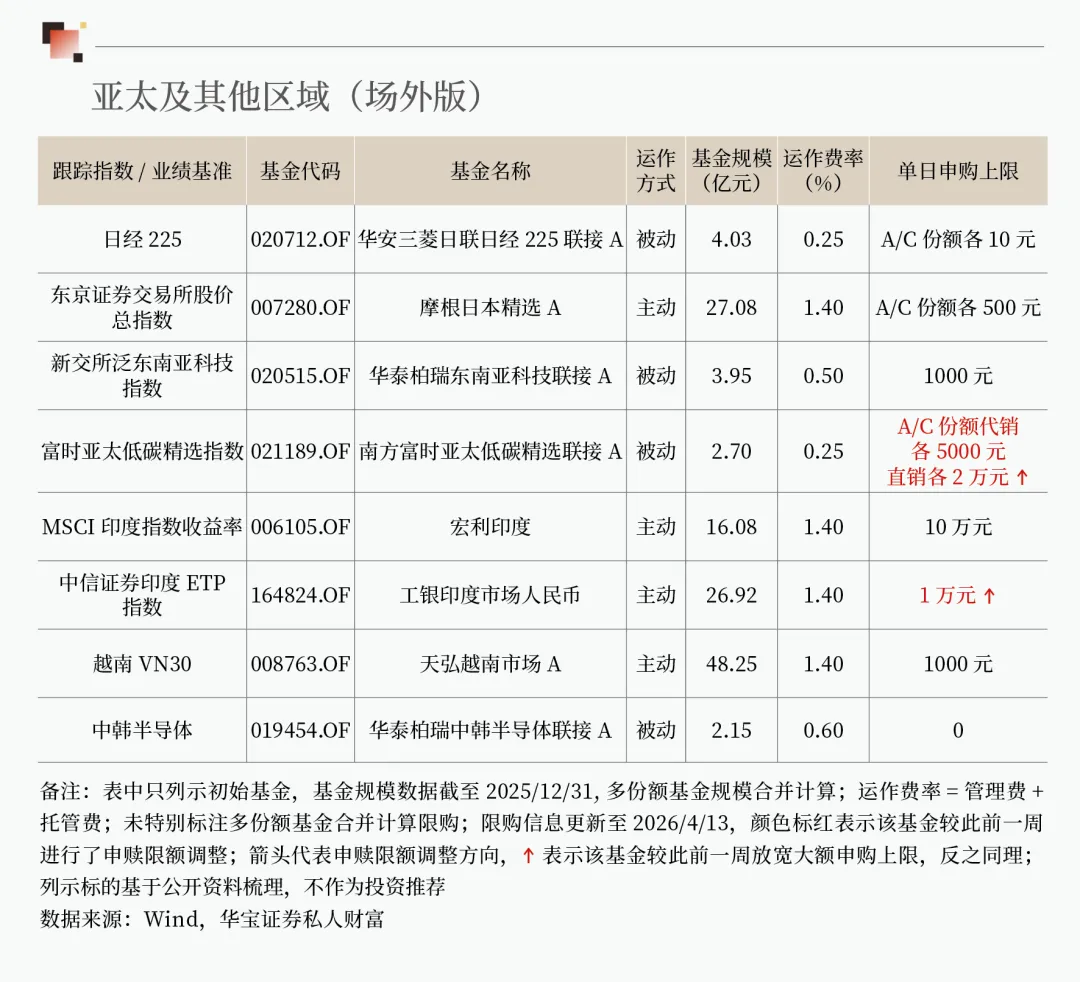
Task: Click column header 基金名称
Action: pyautogui.click(x=490, y=171)
